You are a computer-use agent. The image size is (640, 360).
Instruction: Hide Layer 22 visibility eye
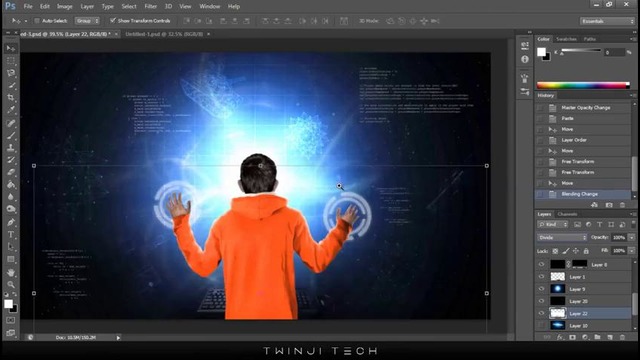(x=541, y=313)
